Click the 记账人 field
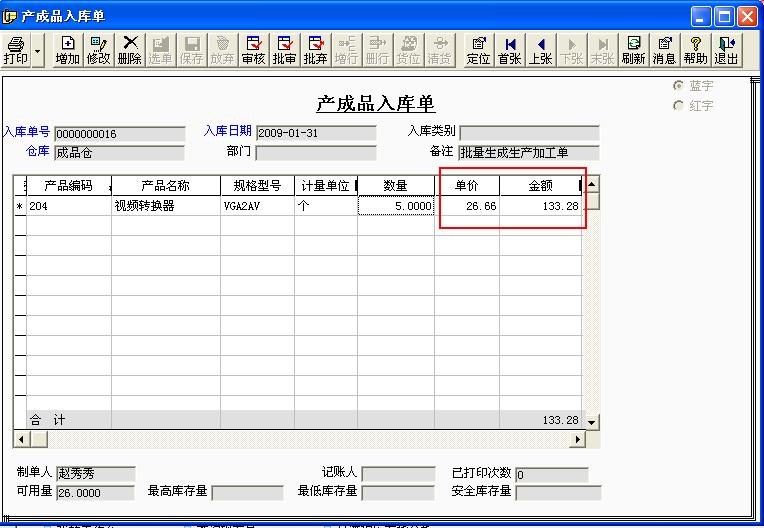Screen dimensions: 764x528 398,473
